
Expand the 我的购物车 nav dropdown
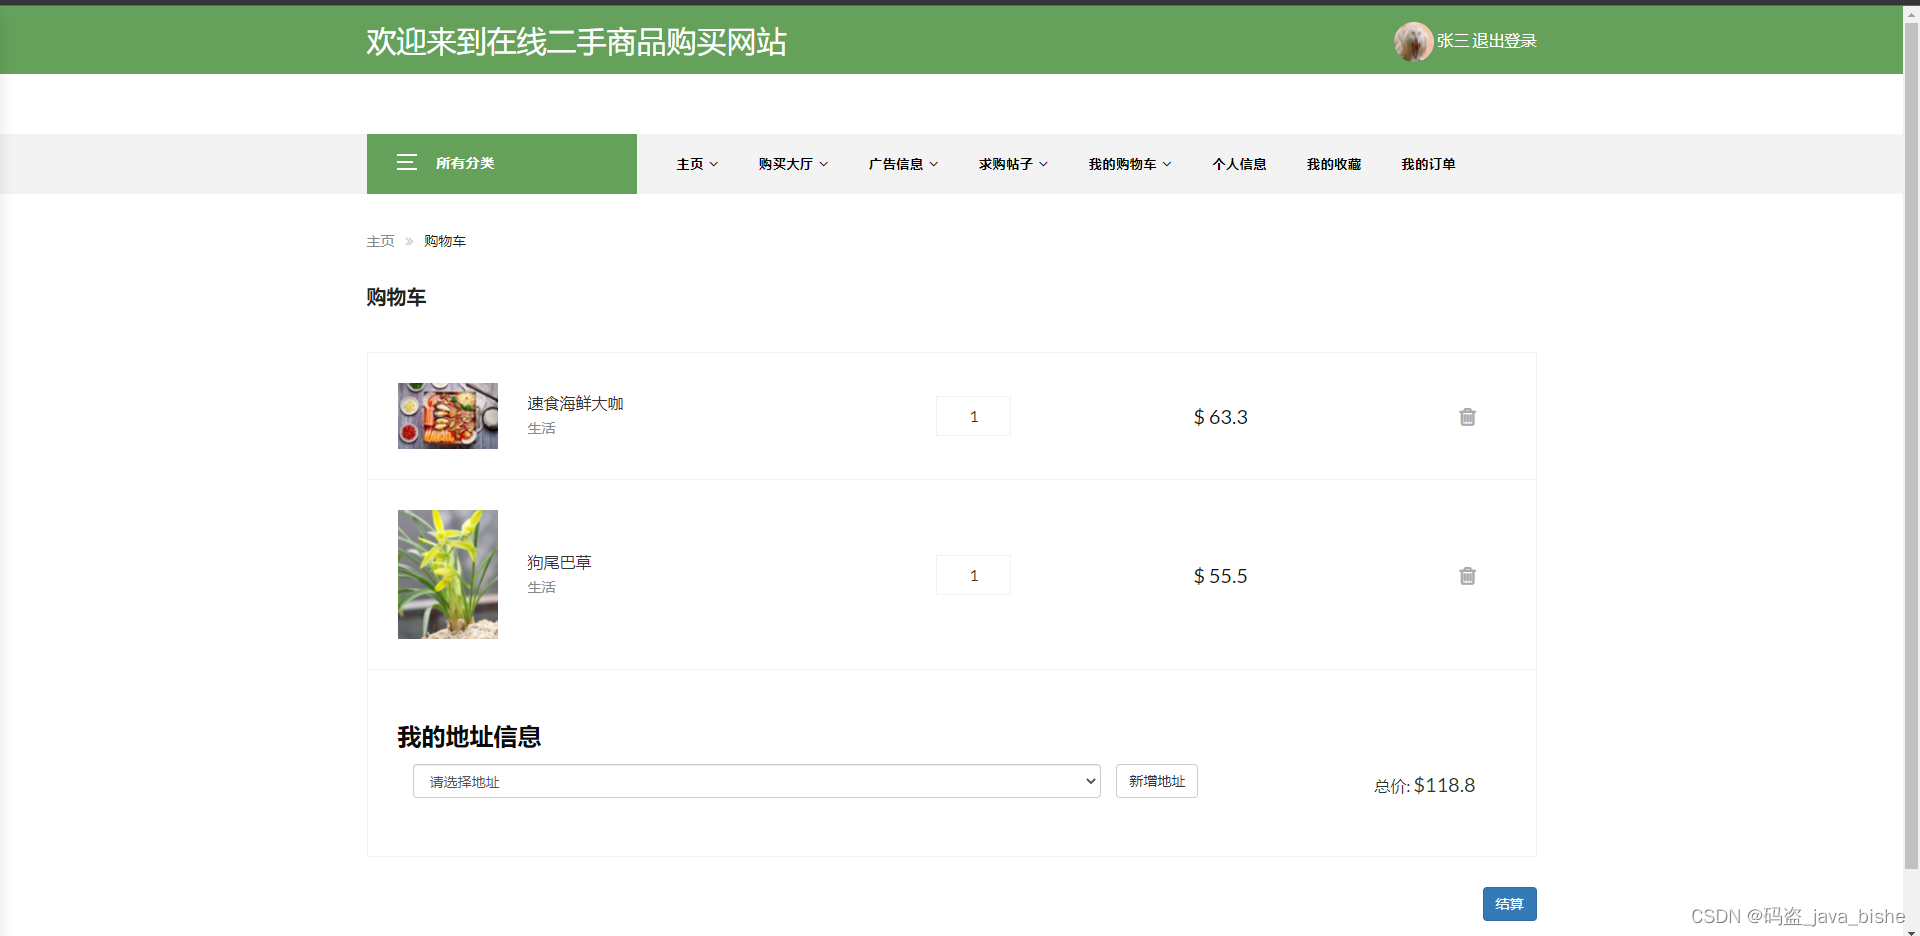[x=1130, y=164]
